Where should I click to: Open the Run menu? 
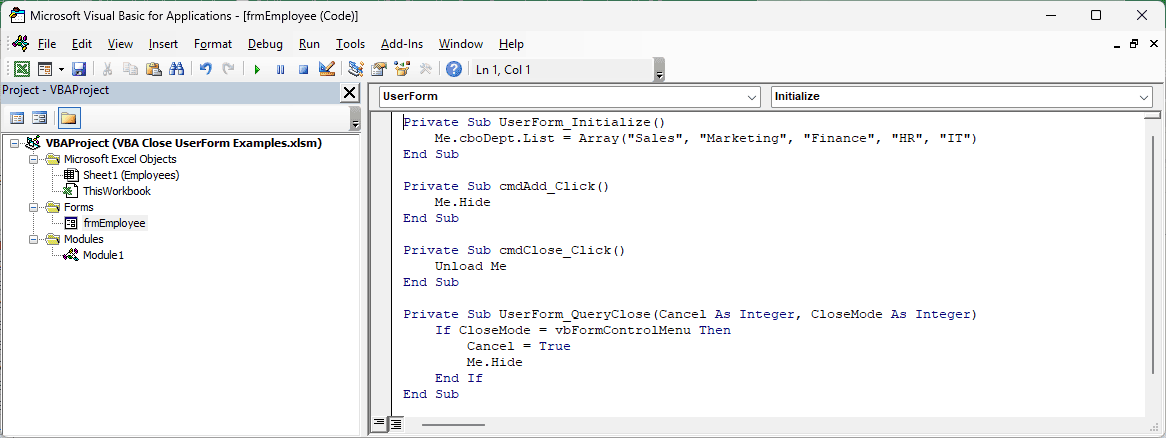pos(309,44)
